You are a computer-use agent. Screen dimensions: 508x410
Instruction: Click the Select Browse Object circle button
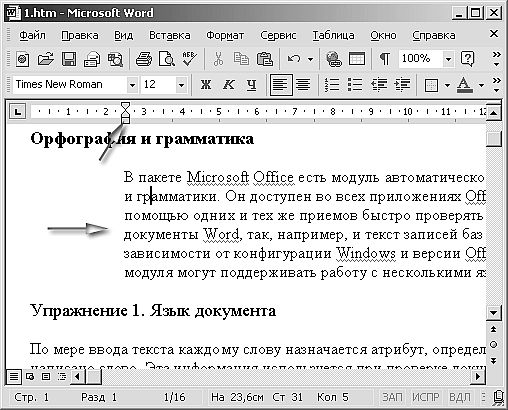[x=494, y=345]
